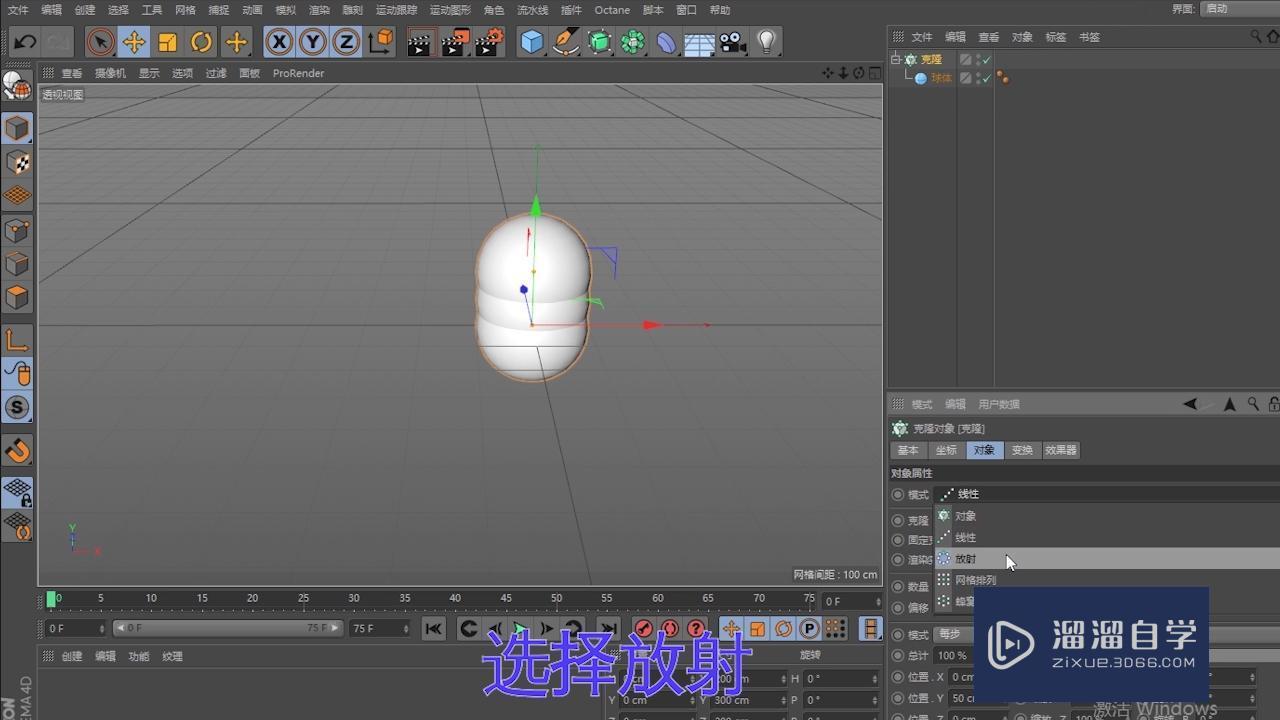The image size is (1280, 720).
Task: Select 球体 object in object manager
Action: point(941,78)
